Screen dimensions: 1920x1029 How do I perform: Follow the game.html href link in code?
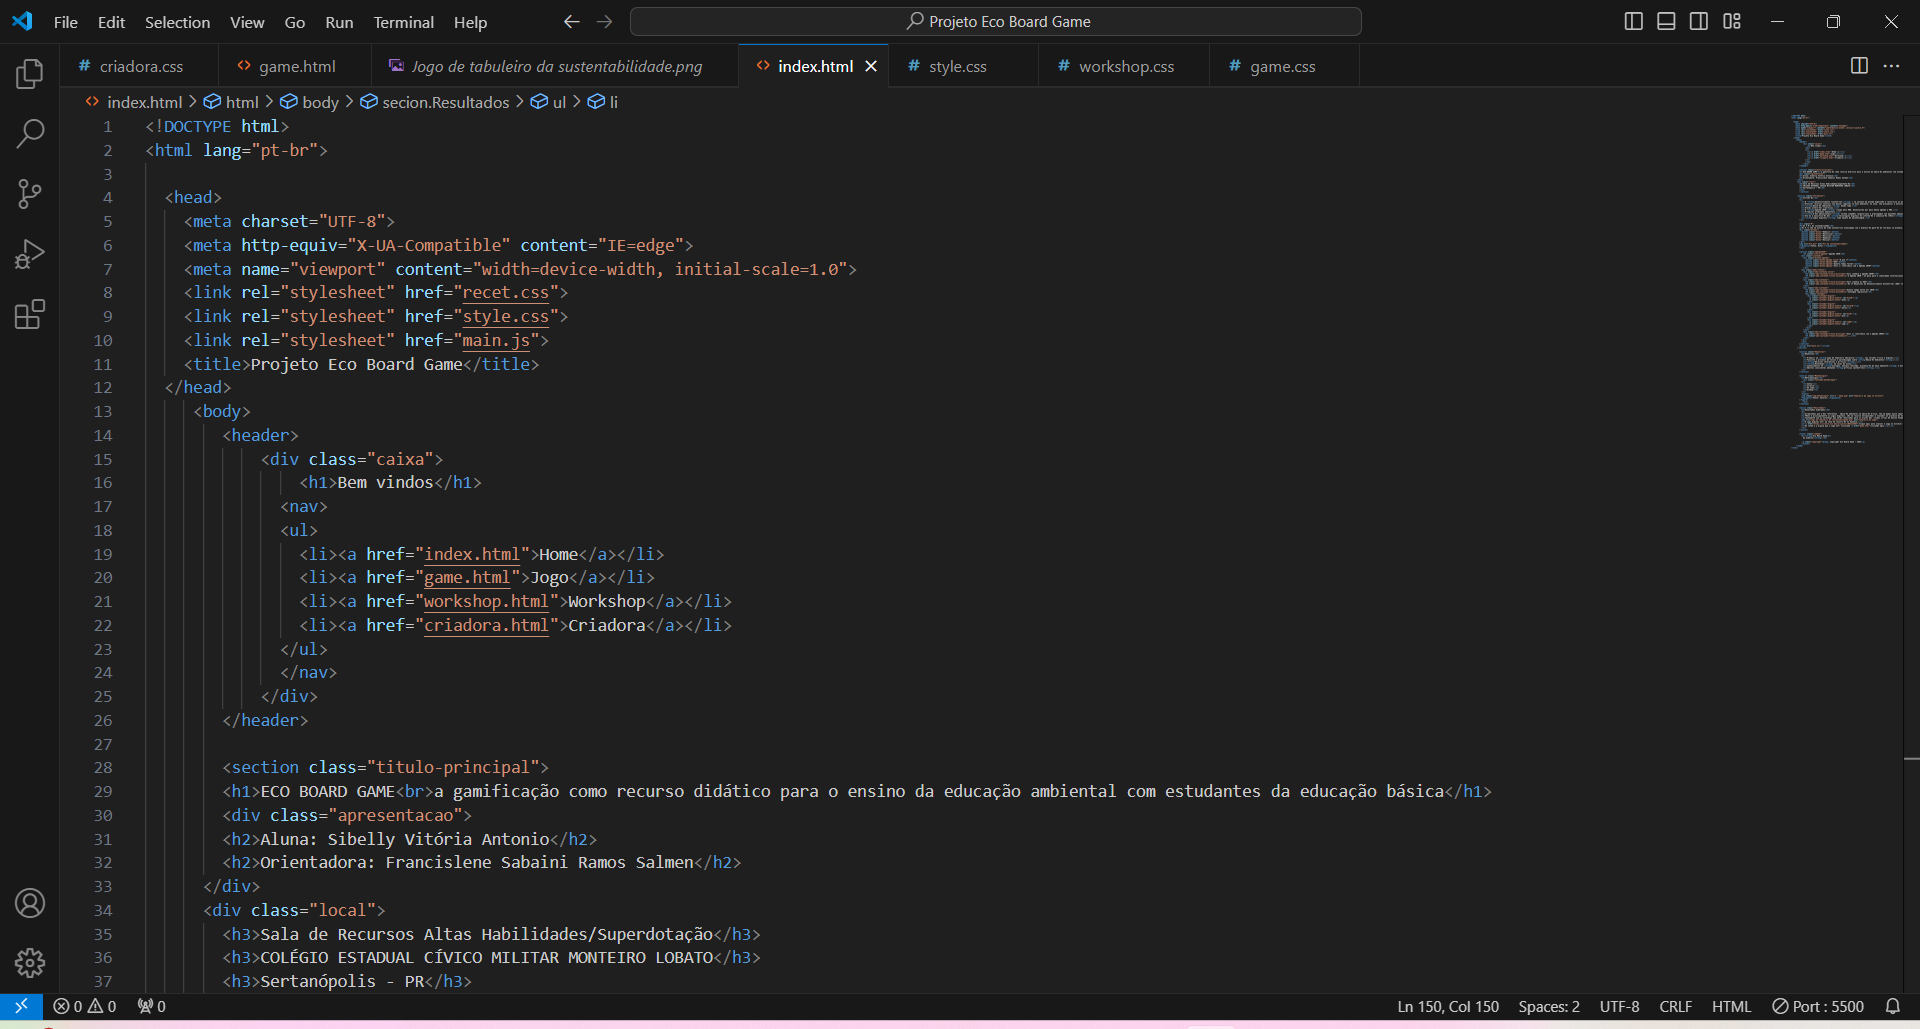pos(467,577)
